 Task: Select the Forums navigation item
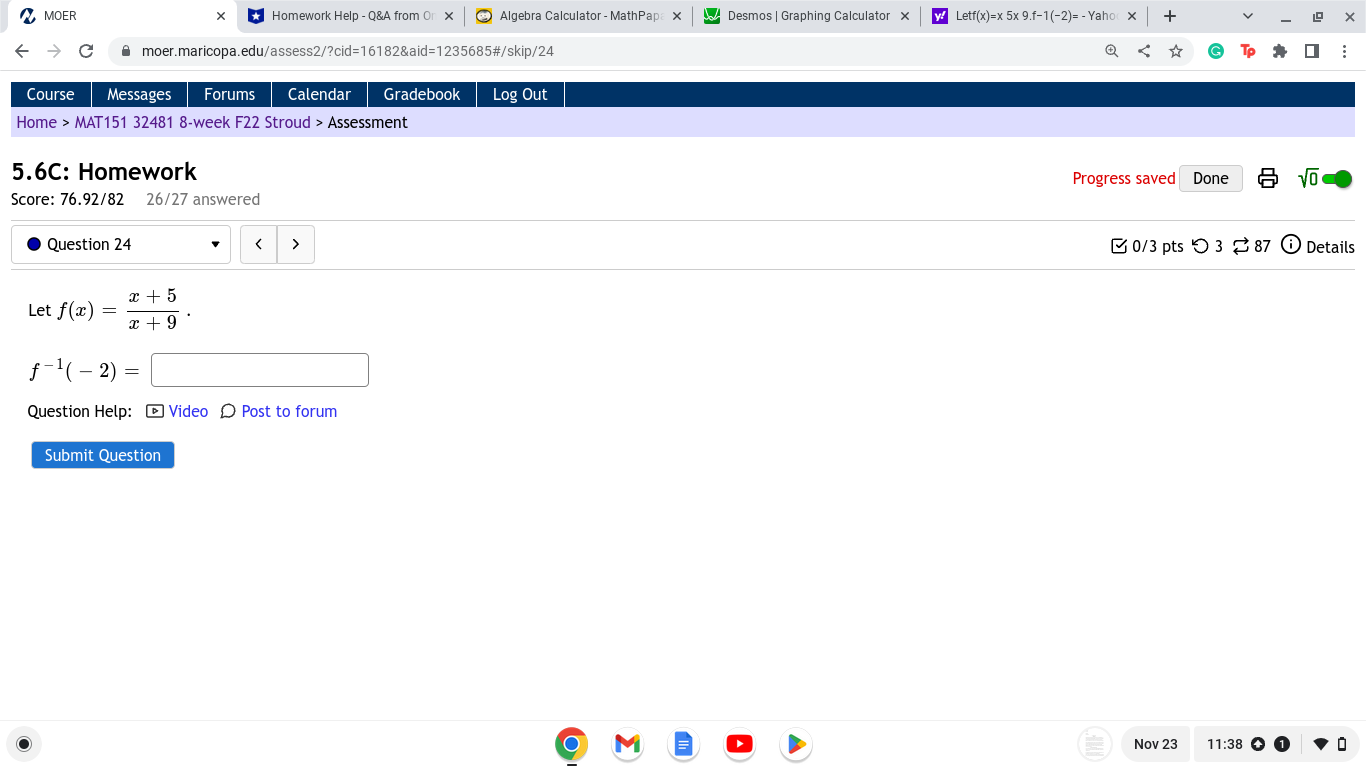229,94
